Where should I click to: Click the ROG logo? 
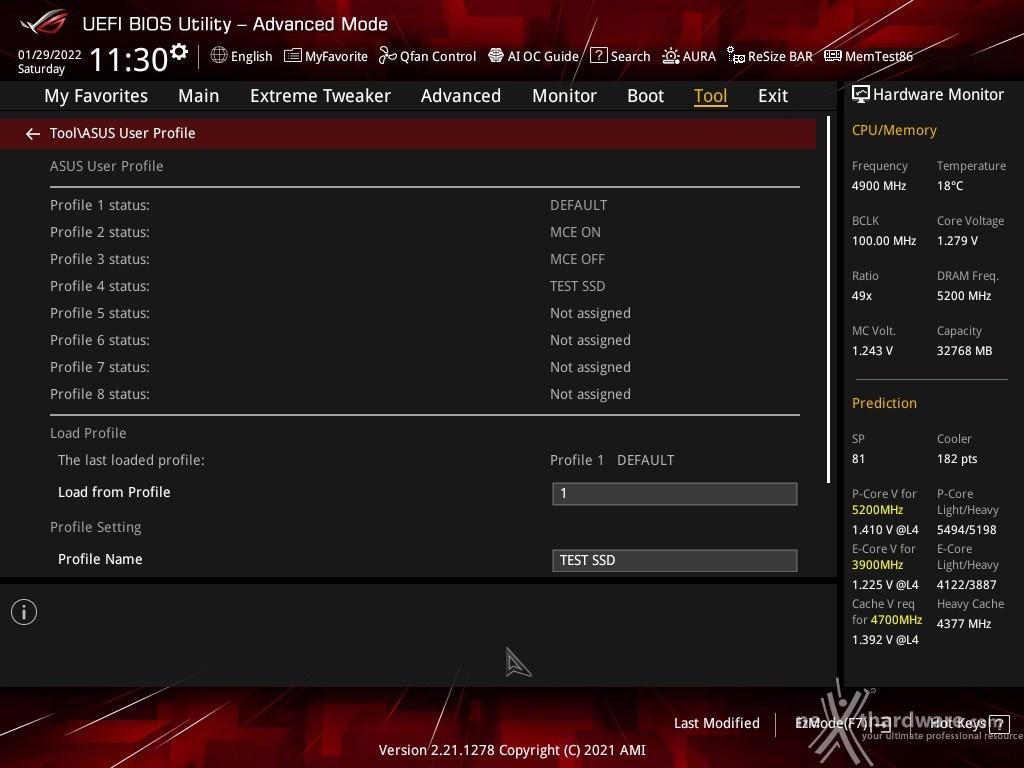(x=43, y=24)
